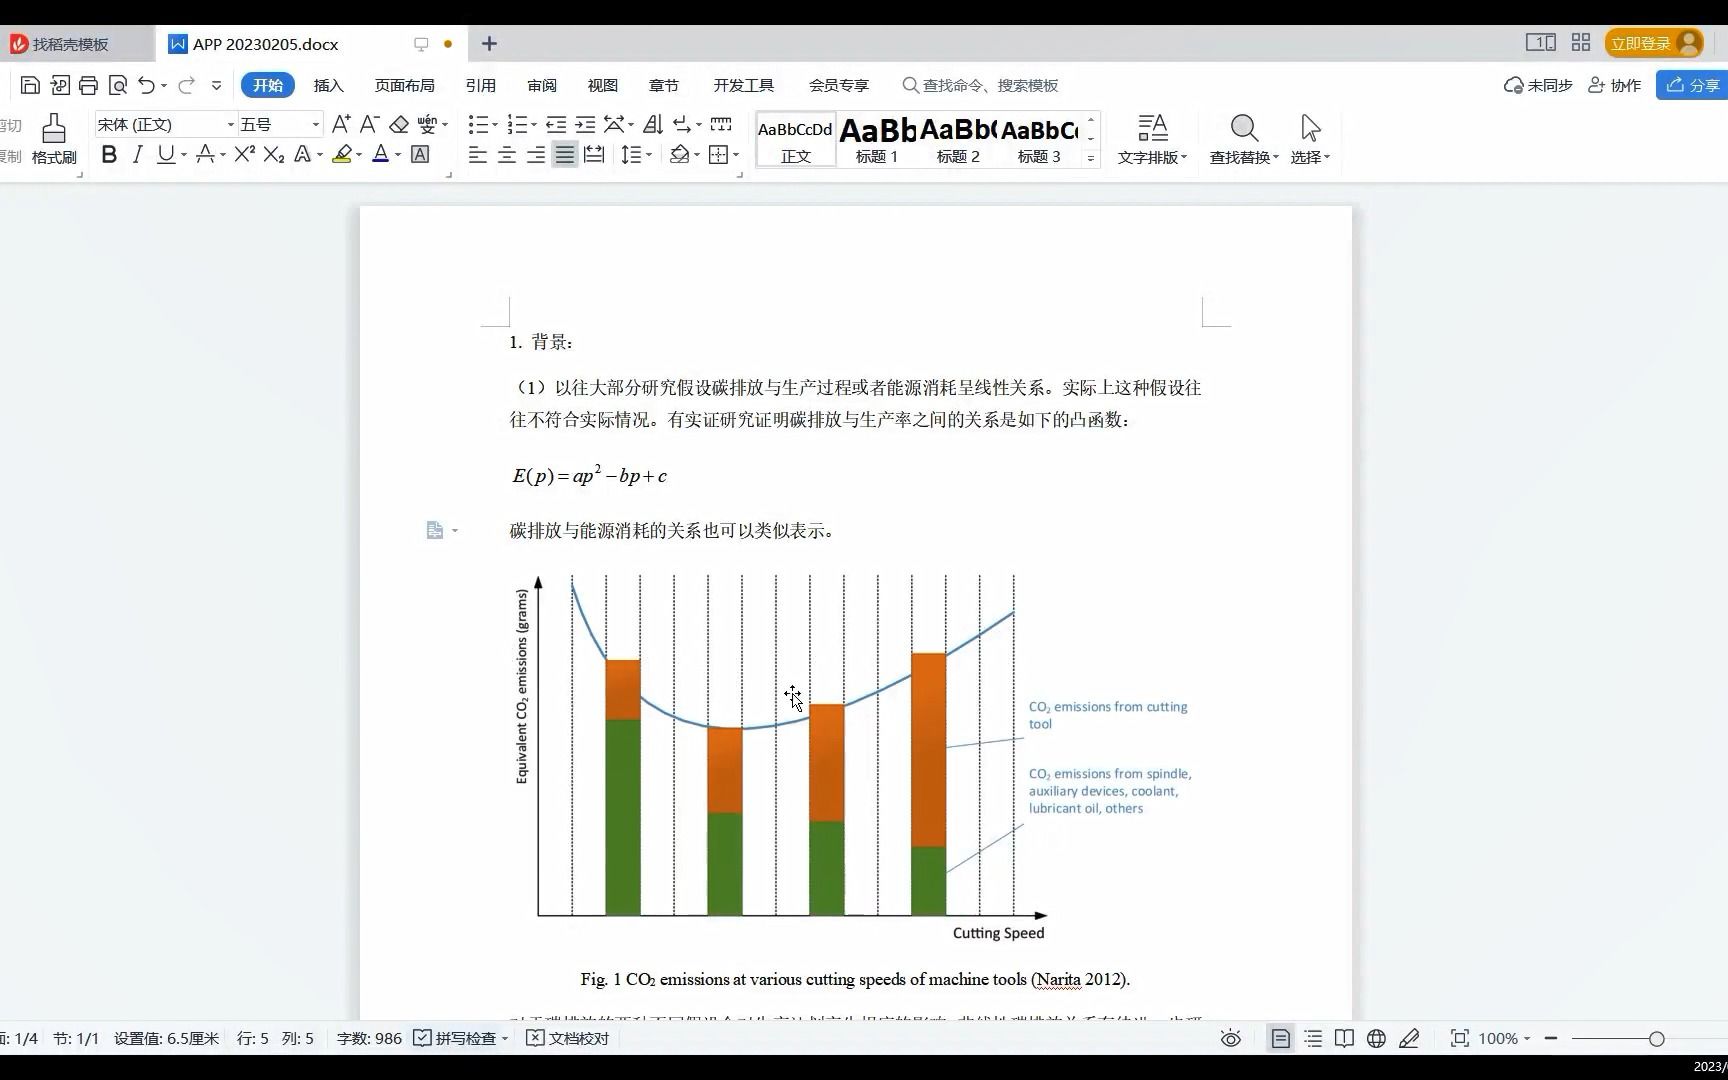Image resolution: width=1728 pixels, height=1080 pixels.
Task: Center align text
Action: pos(507,154)
